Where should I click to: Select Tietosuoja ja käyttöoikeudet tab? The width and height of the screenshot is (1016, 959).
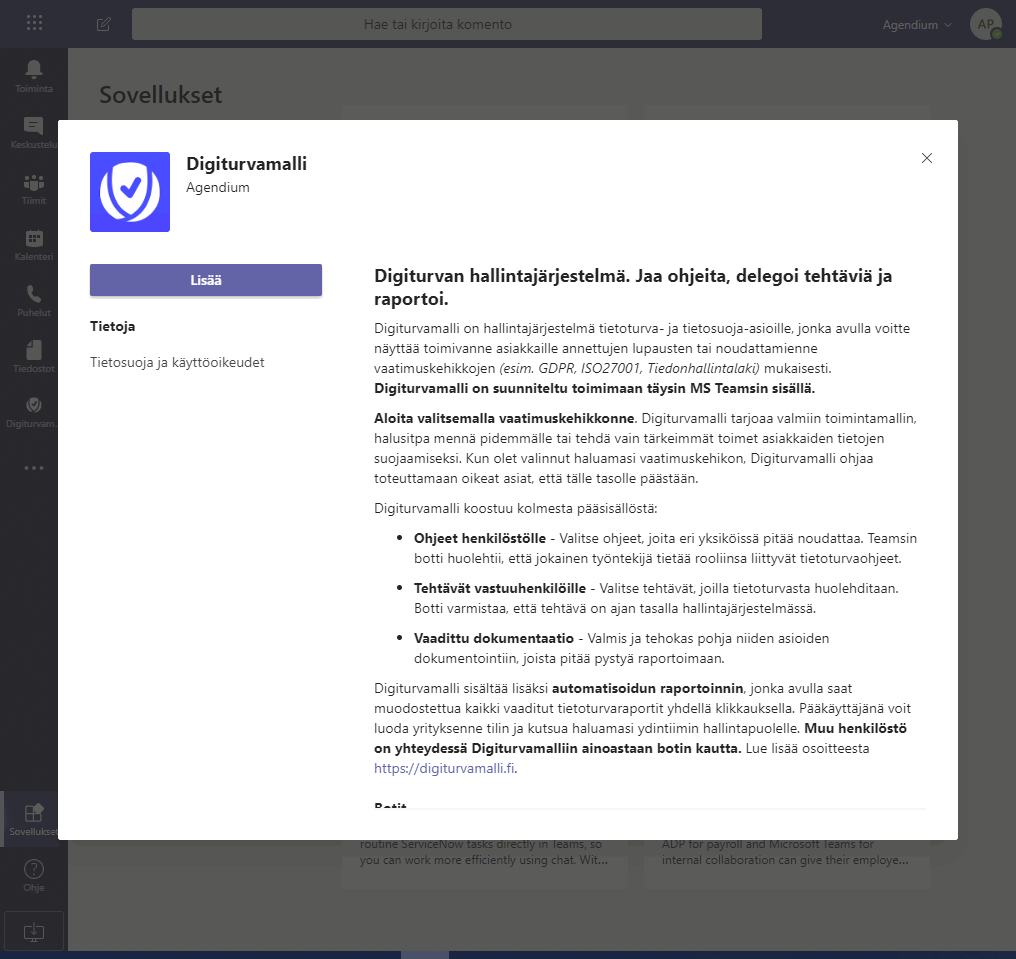tap(177, 362)
